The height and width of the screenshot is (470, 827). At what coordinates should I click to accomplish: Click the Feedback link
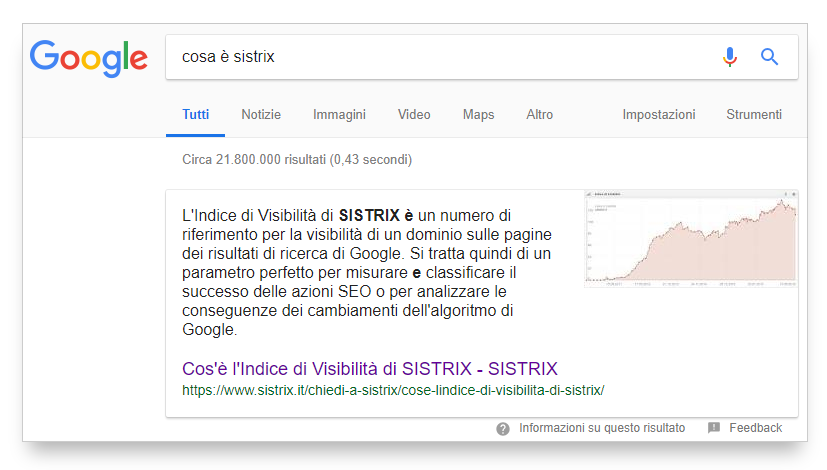[x=755, y=428]
